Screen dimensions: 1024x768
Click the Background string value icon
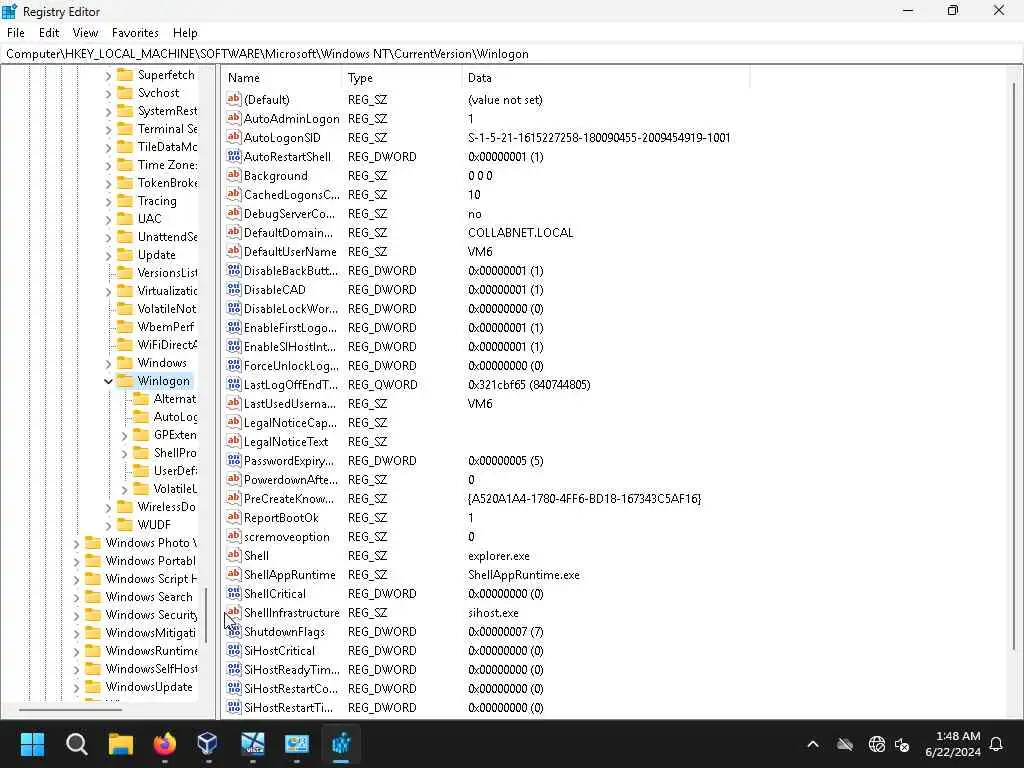click(x=234, y=175)
